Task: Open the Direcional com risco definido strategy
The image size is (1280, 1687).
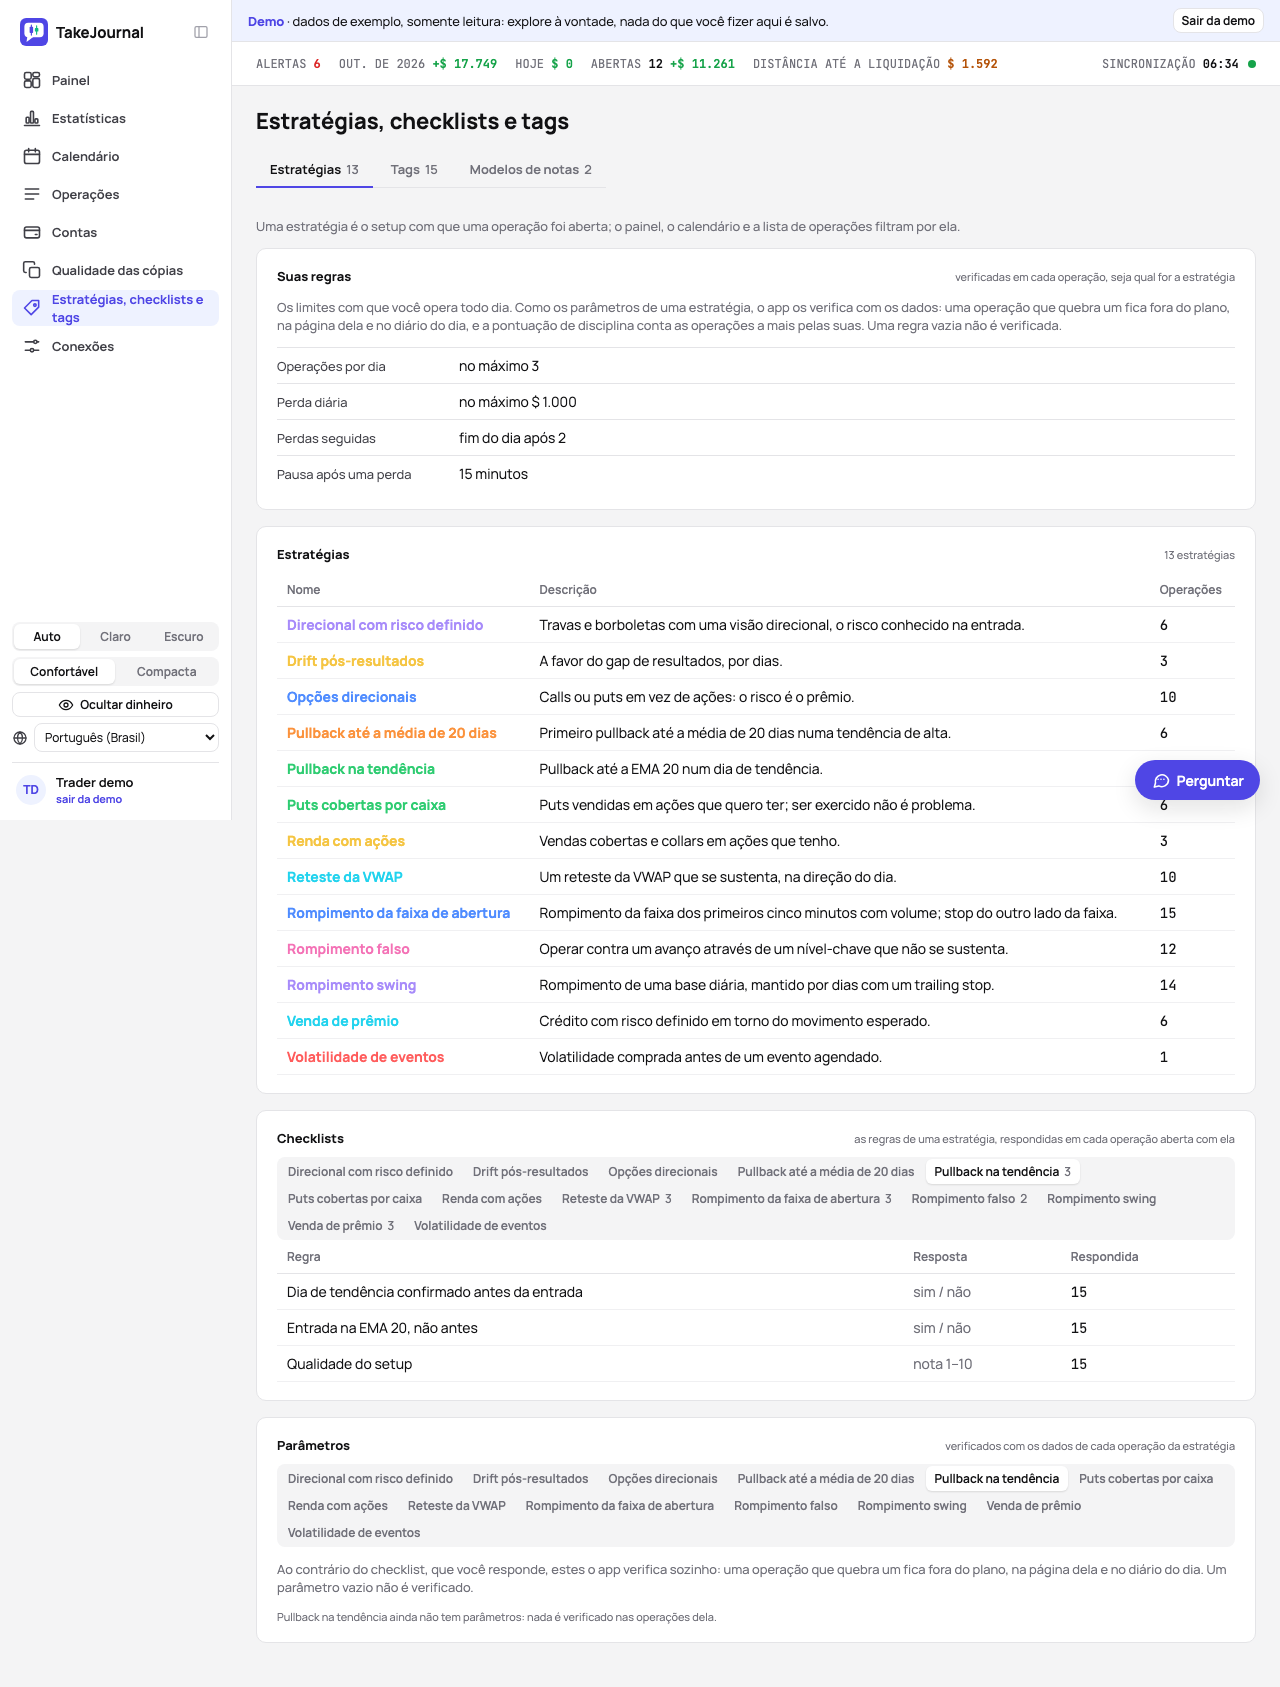Action: pyautogui.click(x=385, y=625)
